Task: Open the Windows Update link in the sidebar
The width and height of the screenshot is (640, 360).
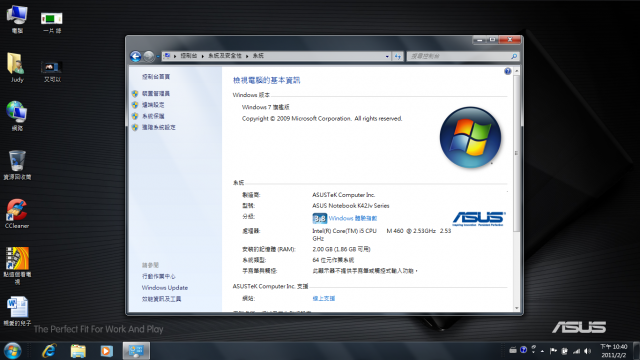Action: [x=165, y=288]
